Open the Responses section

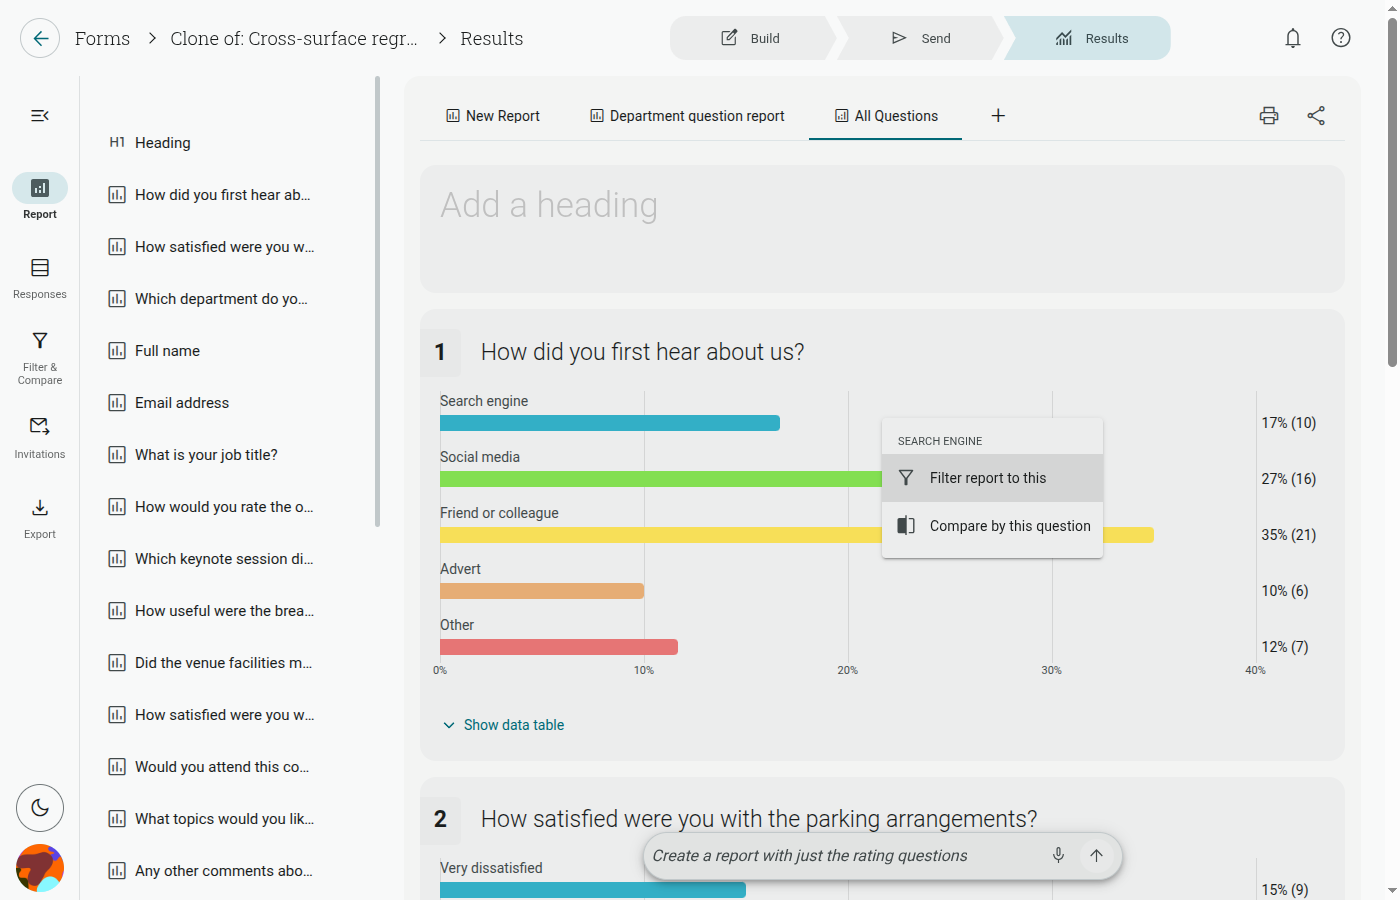point(40,278)
